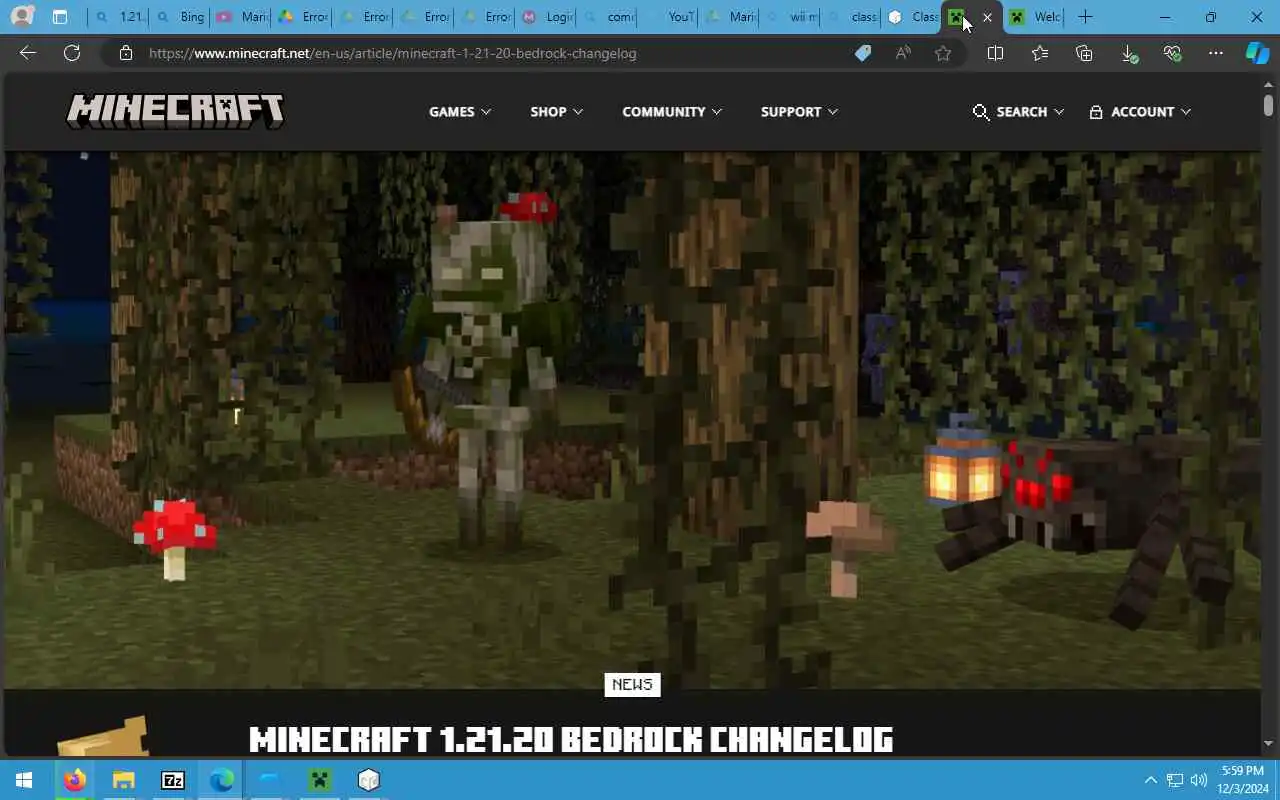The image size is (1280, 800).
Task: Click the scrollbar down arrow
Action: pos(1268,744)
